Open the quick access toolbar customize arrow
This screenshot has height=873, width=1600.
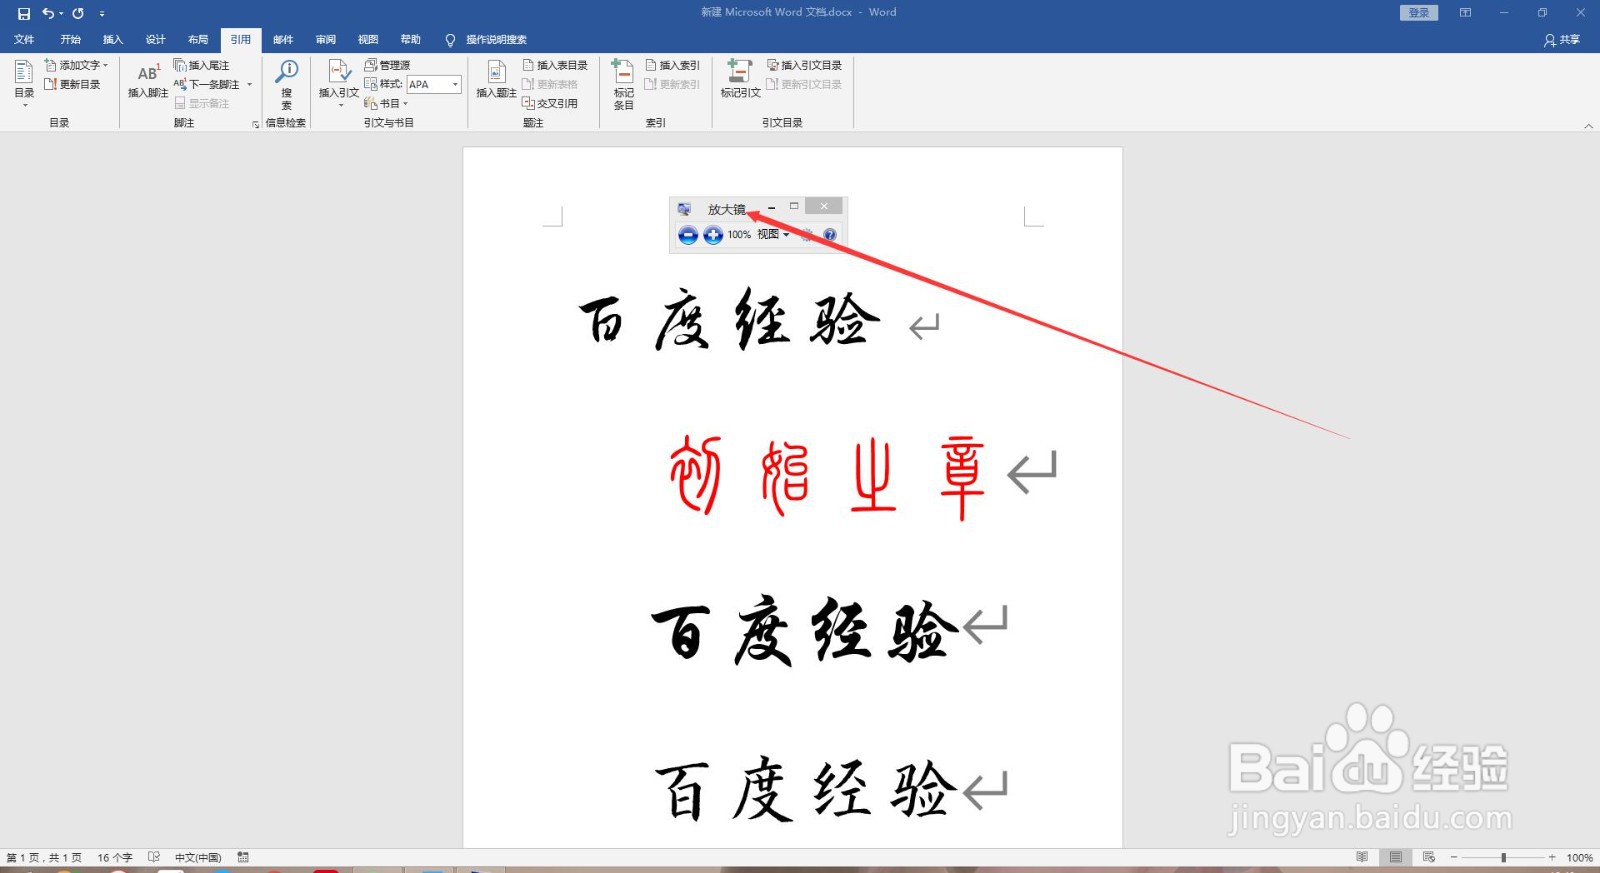click(x=102, y=14)
